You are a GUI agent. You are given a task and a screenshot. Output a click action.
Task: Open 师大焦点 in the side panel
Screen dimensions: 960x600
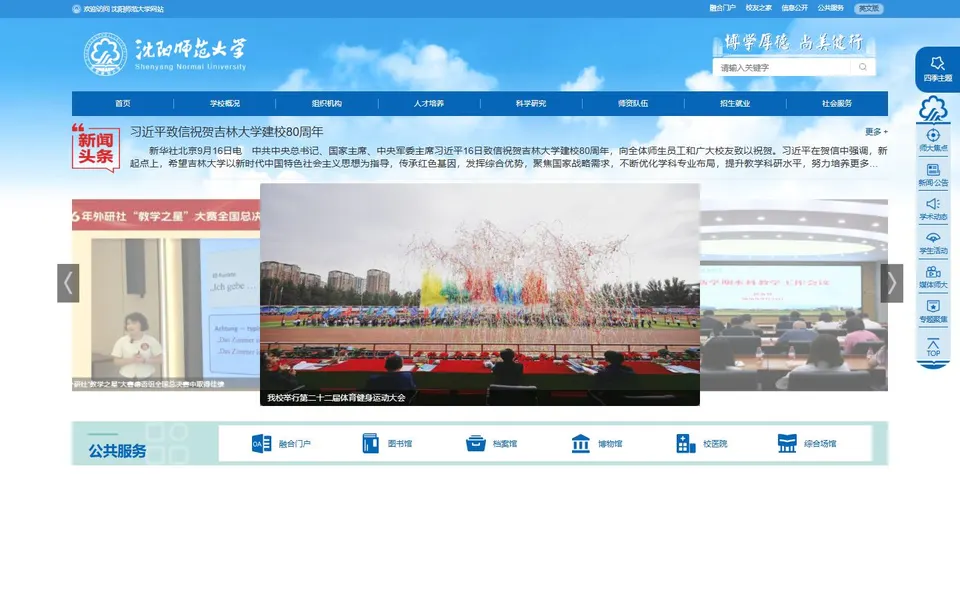point(933,140)
